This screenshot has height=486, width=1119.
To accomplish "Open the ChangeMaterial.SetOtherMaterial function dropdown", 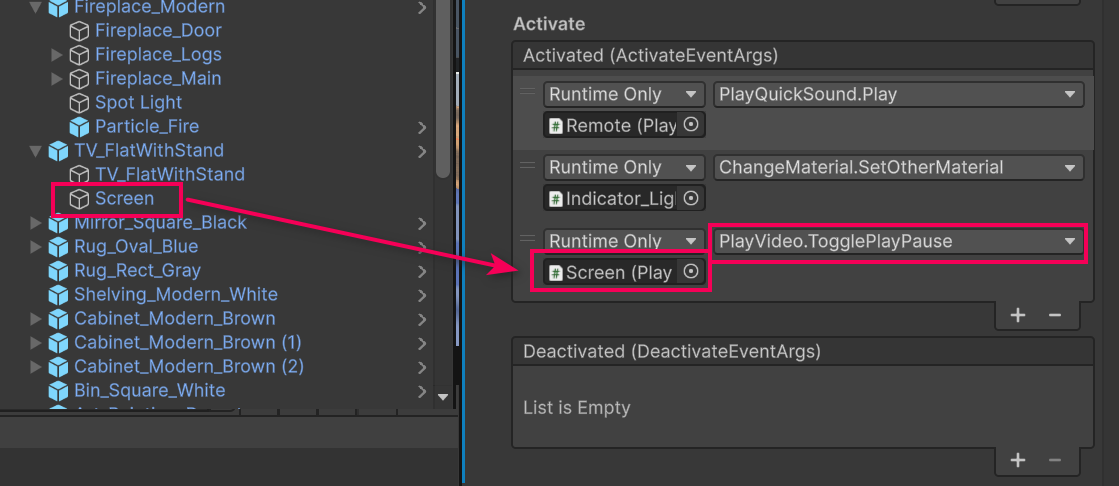I will (897, 168).
